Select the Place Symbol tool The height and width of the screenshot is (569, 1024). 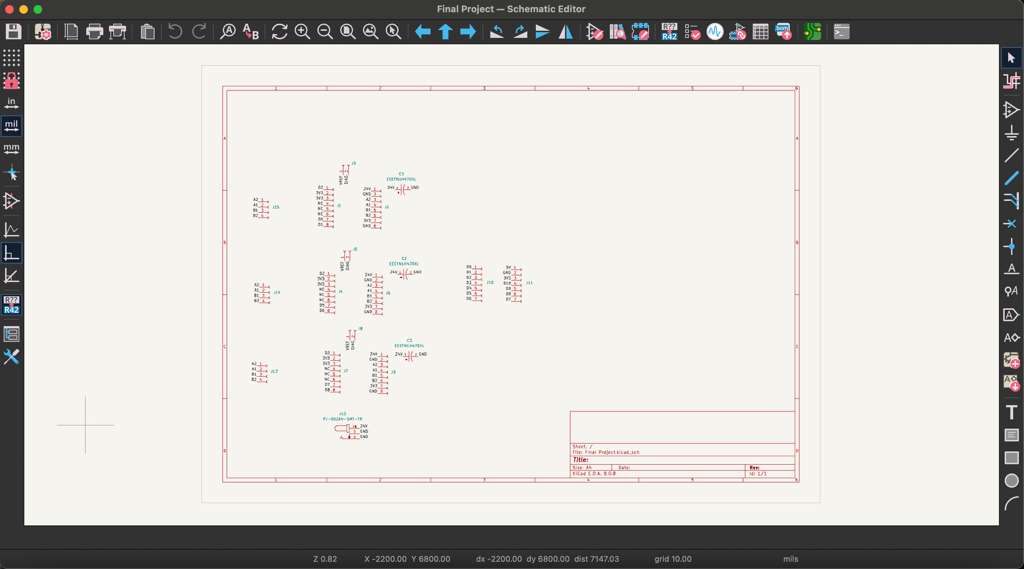[1011, 110]
